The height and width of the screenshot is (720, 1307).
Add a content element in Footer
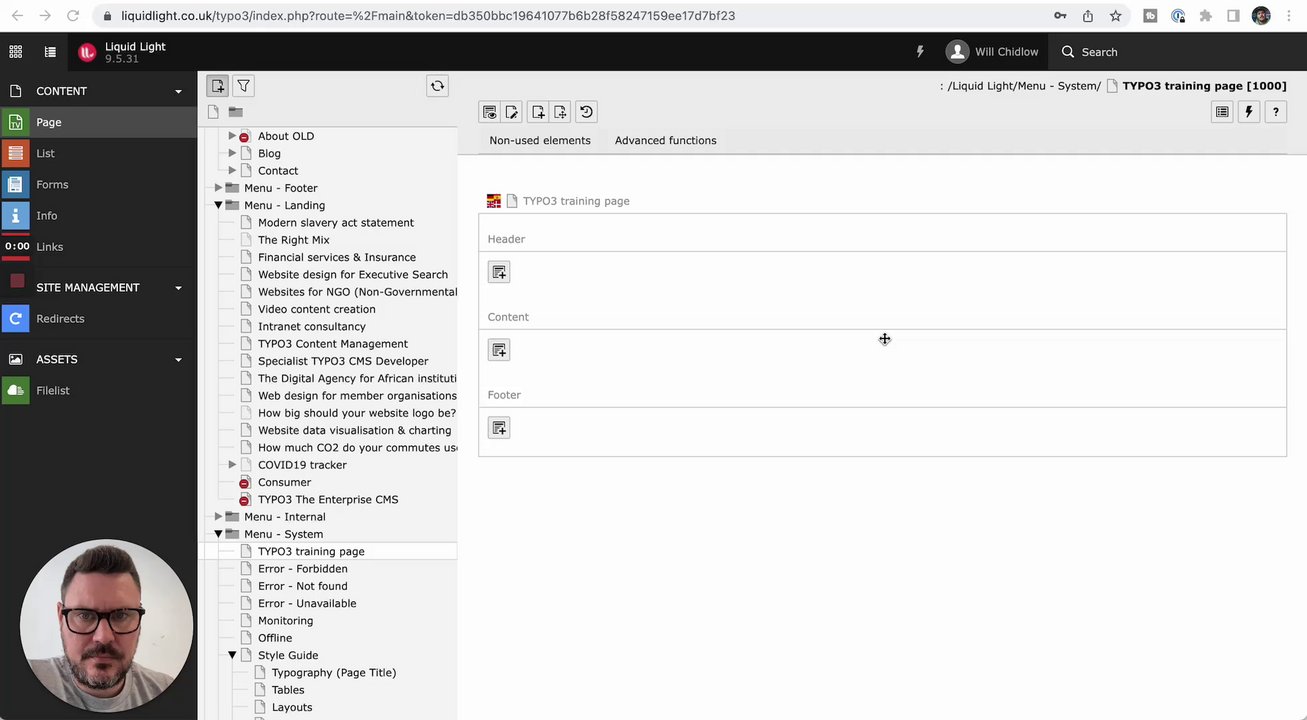click(499, 428)
